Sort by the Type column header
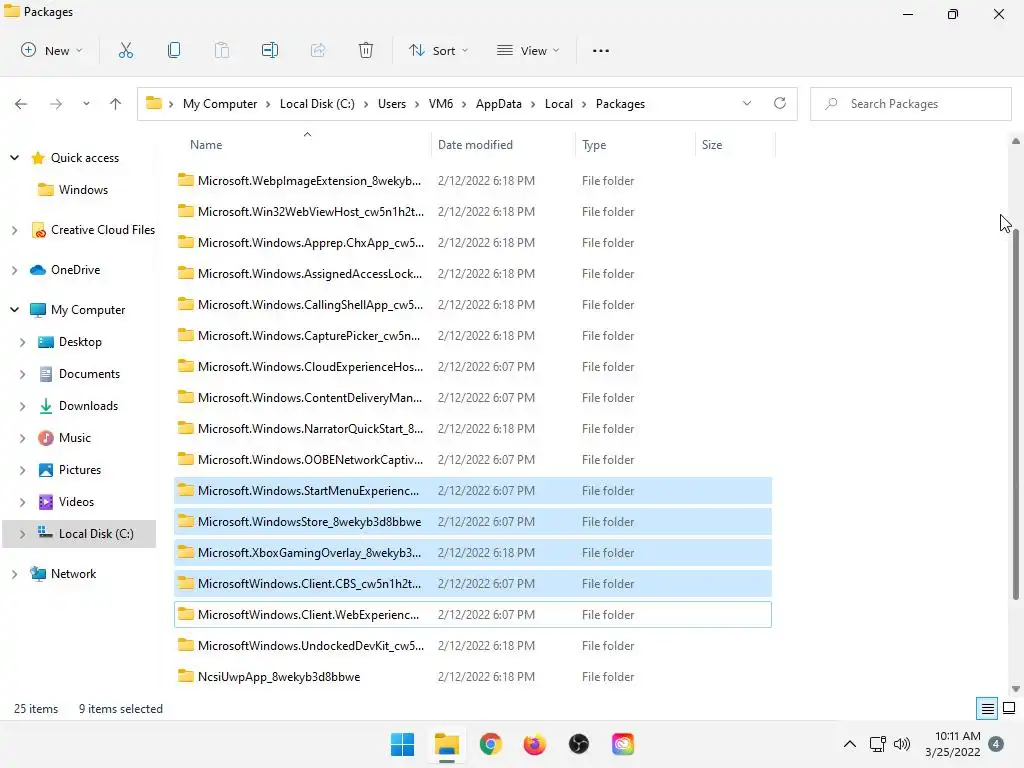This screenshot has height=768, width=1024. tap(635, 144)
